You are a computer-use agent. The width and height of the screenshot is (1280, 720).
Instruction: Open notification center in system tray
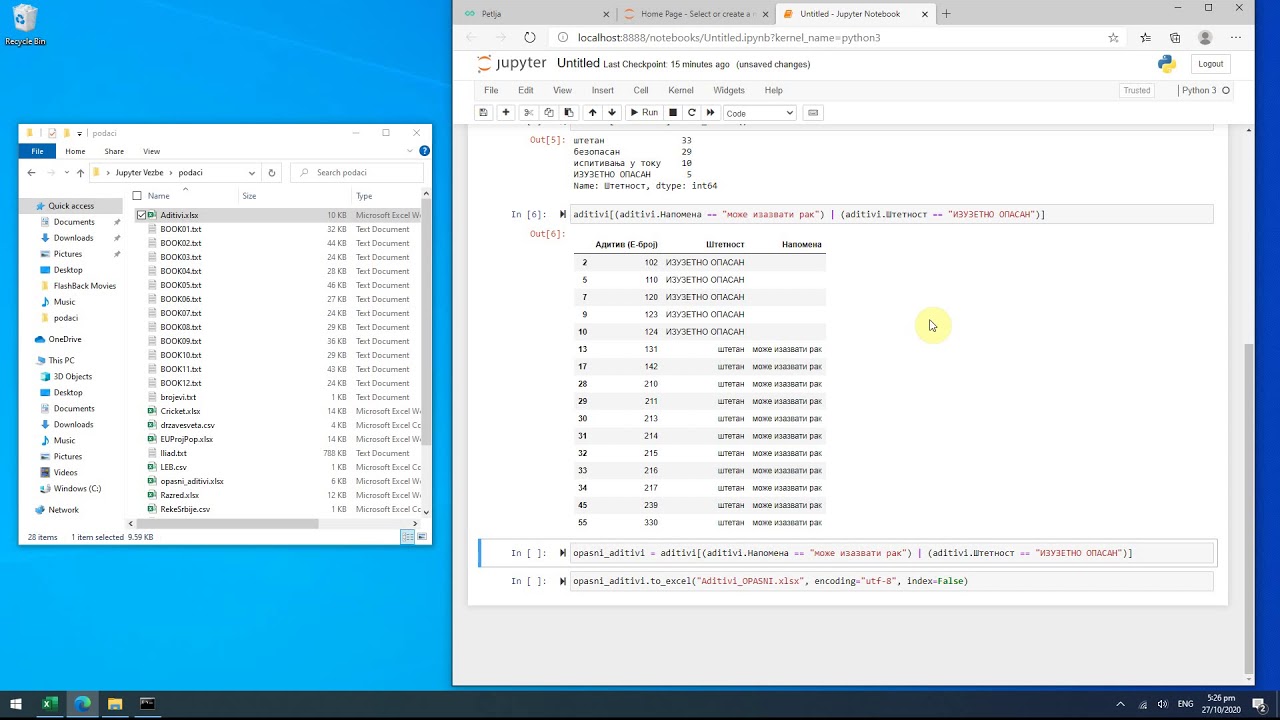(1260, 704)
